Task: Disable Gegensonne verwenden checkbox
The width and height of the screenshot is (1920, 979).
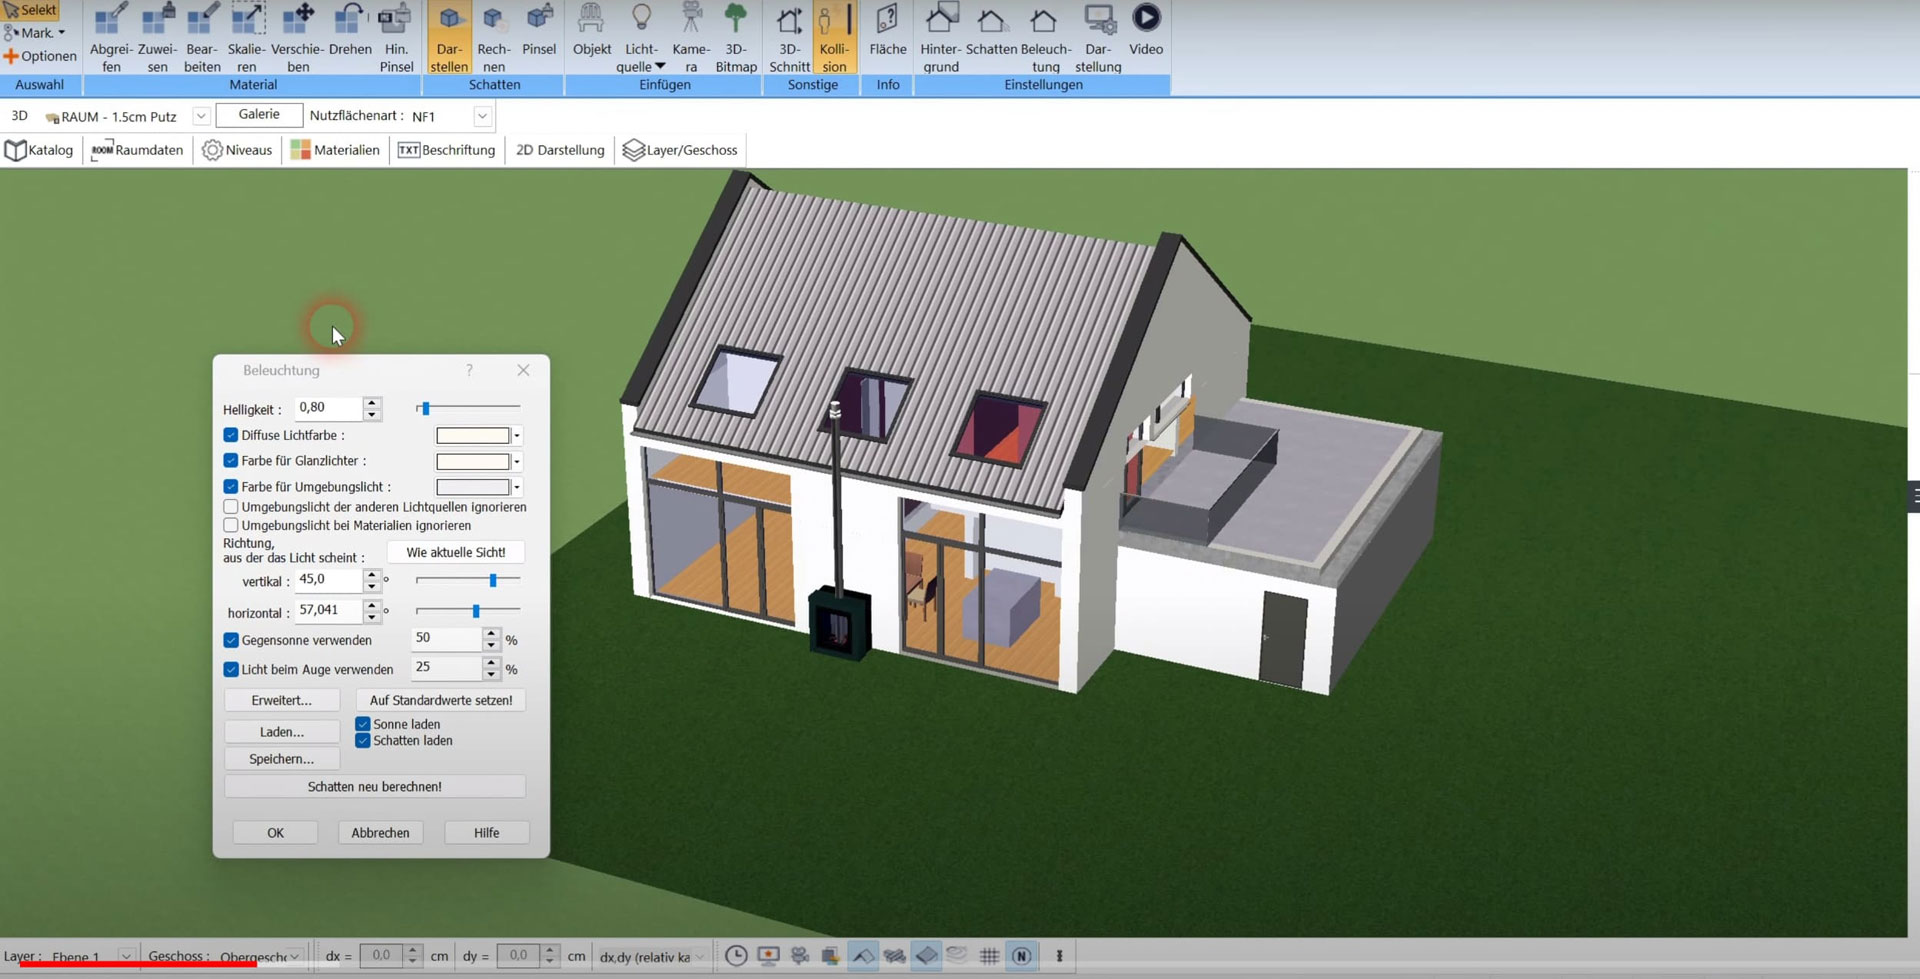Action: coord(231,640)
